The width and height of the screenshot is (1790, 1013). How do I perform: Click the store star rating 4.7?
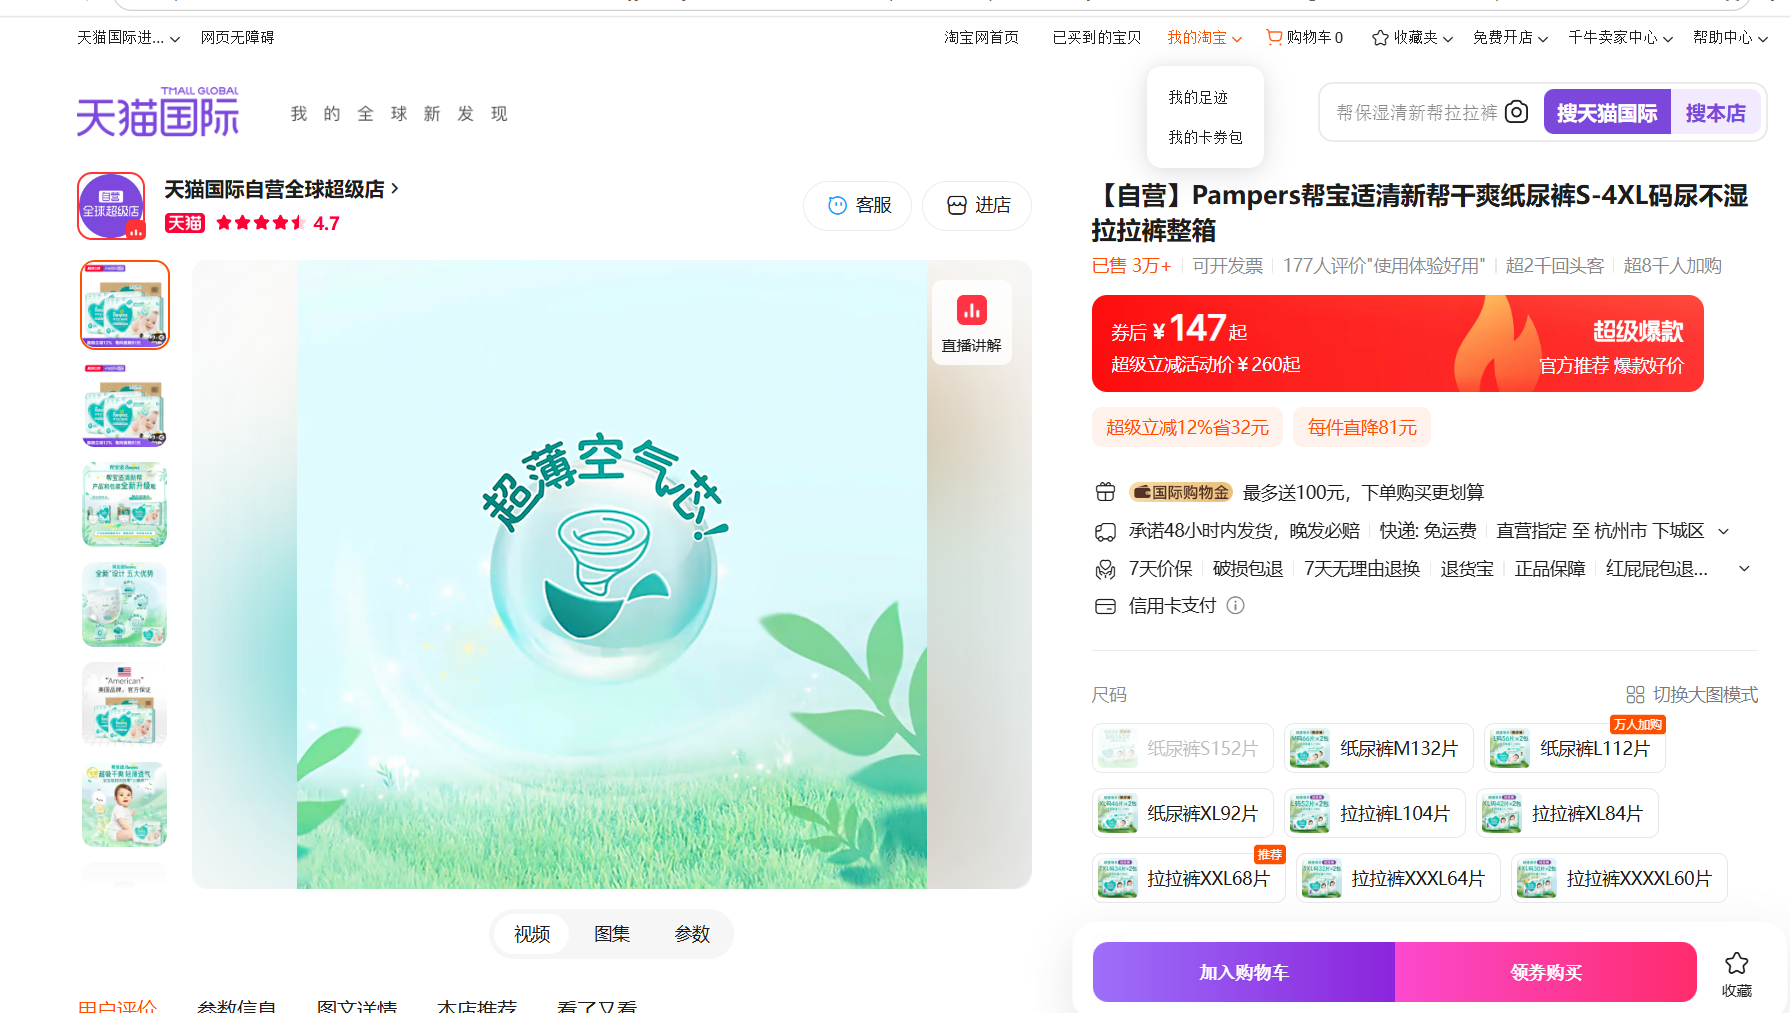point(278,223)
